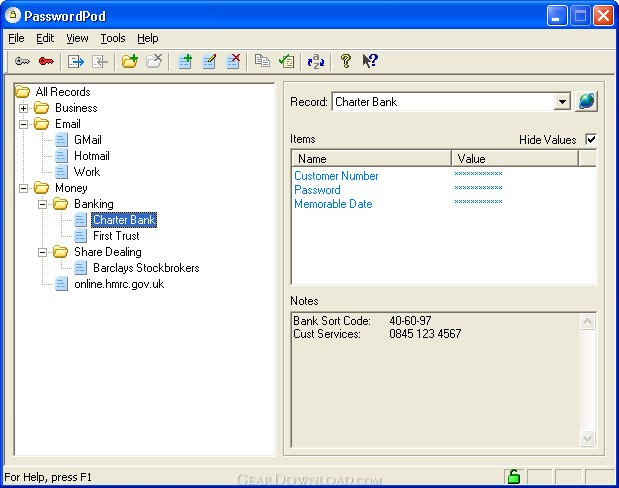Collapse the Banking folder node

(x=42, y=204)
